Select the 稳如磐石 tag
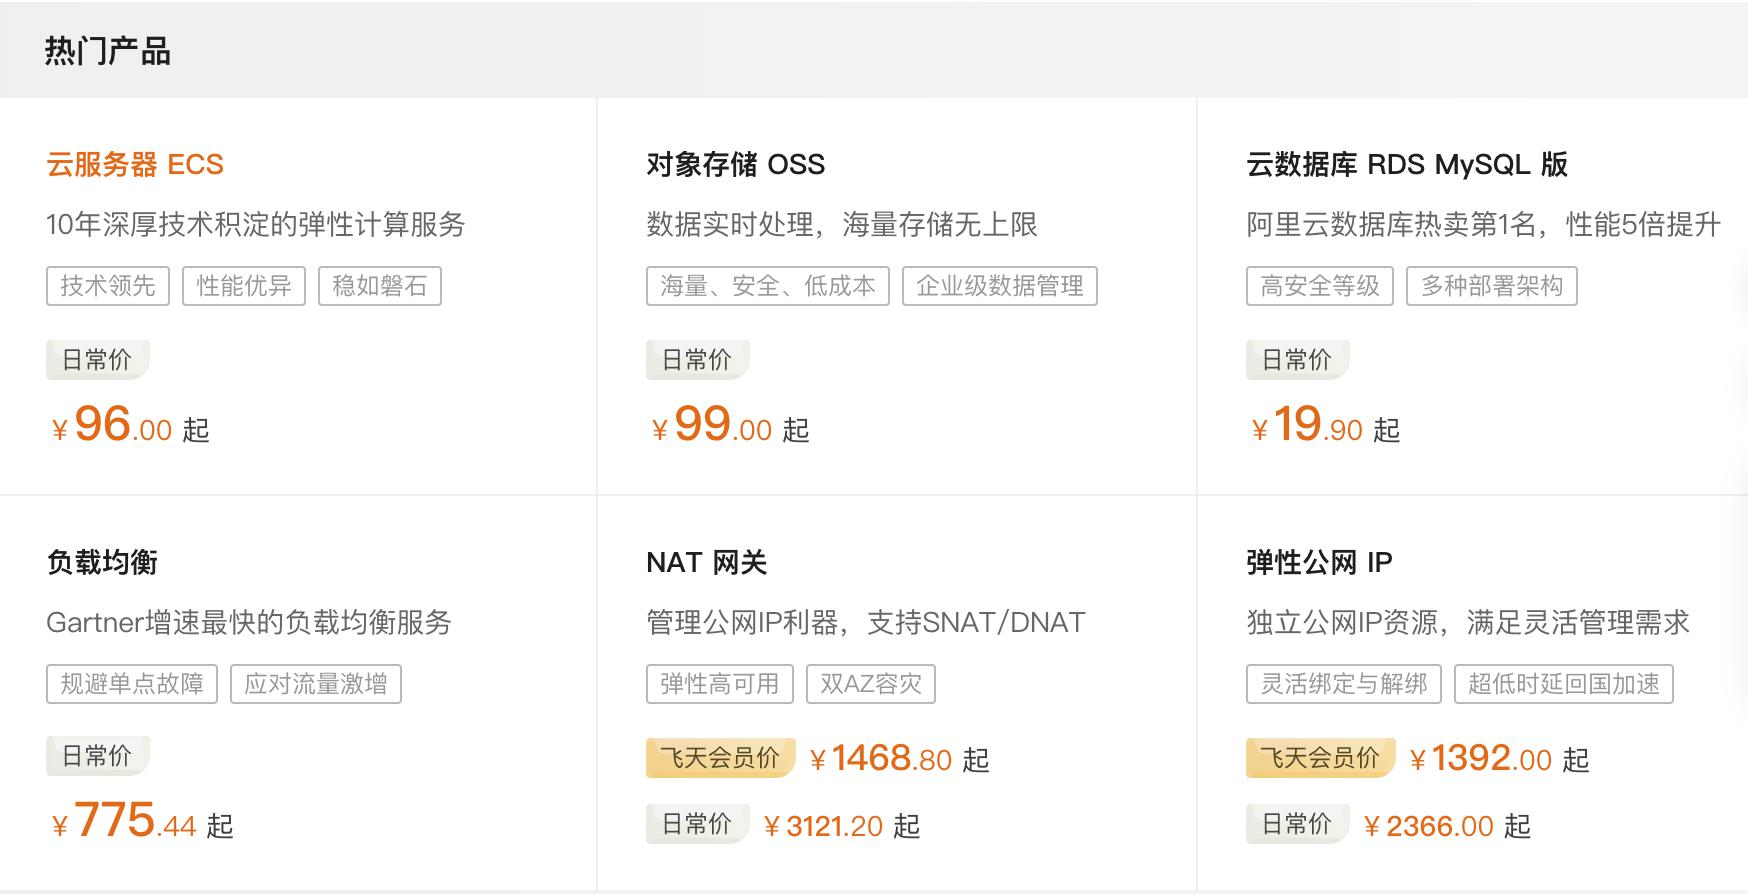The height and width of the screenshot is (894, 1748). [380, 286]
